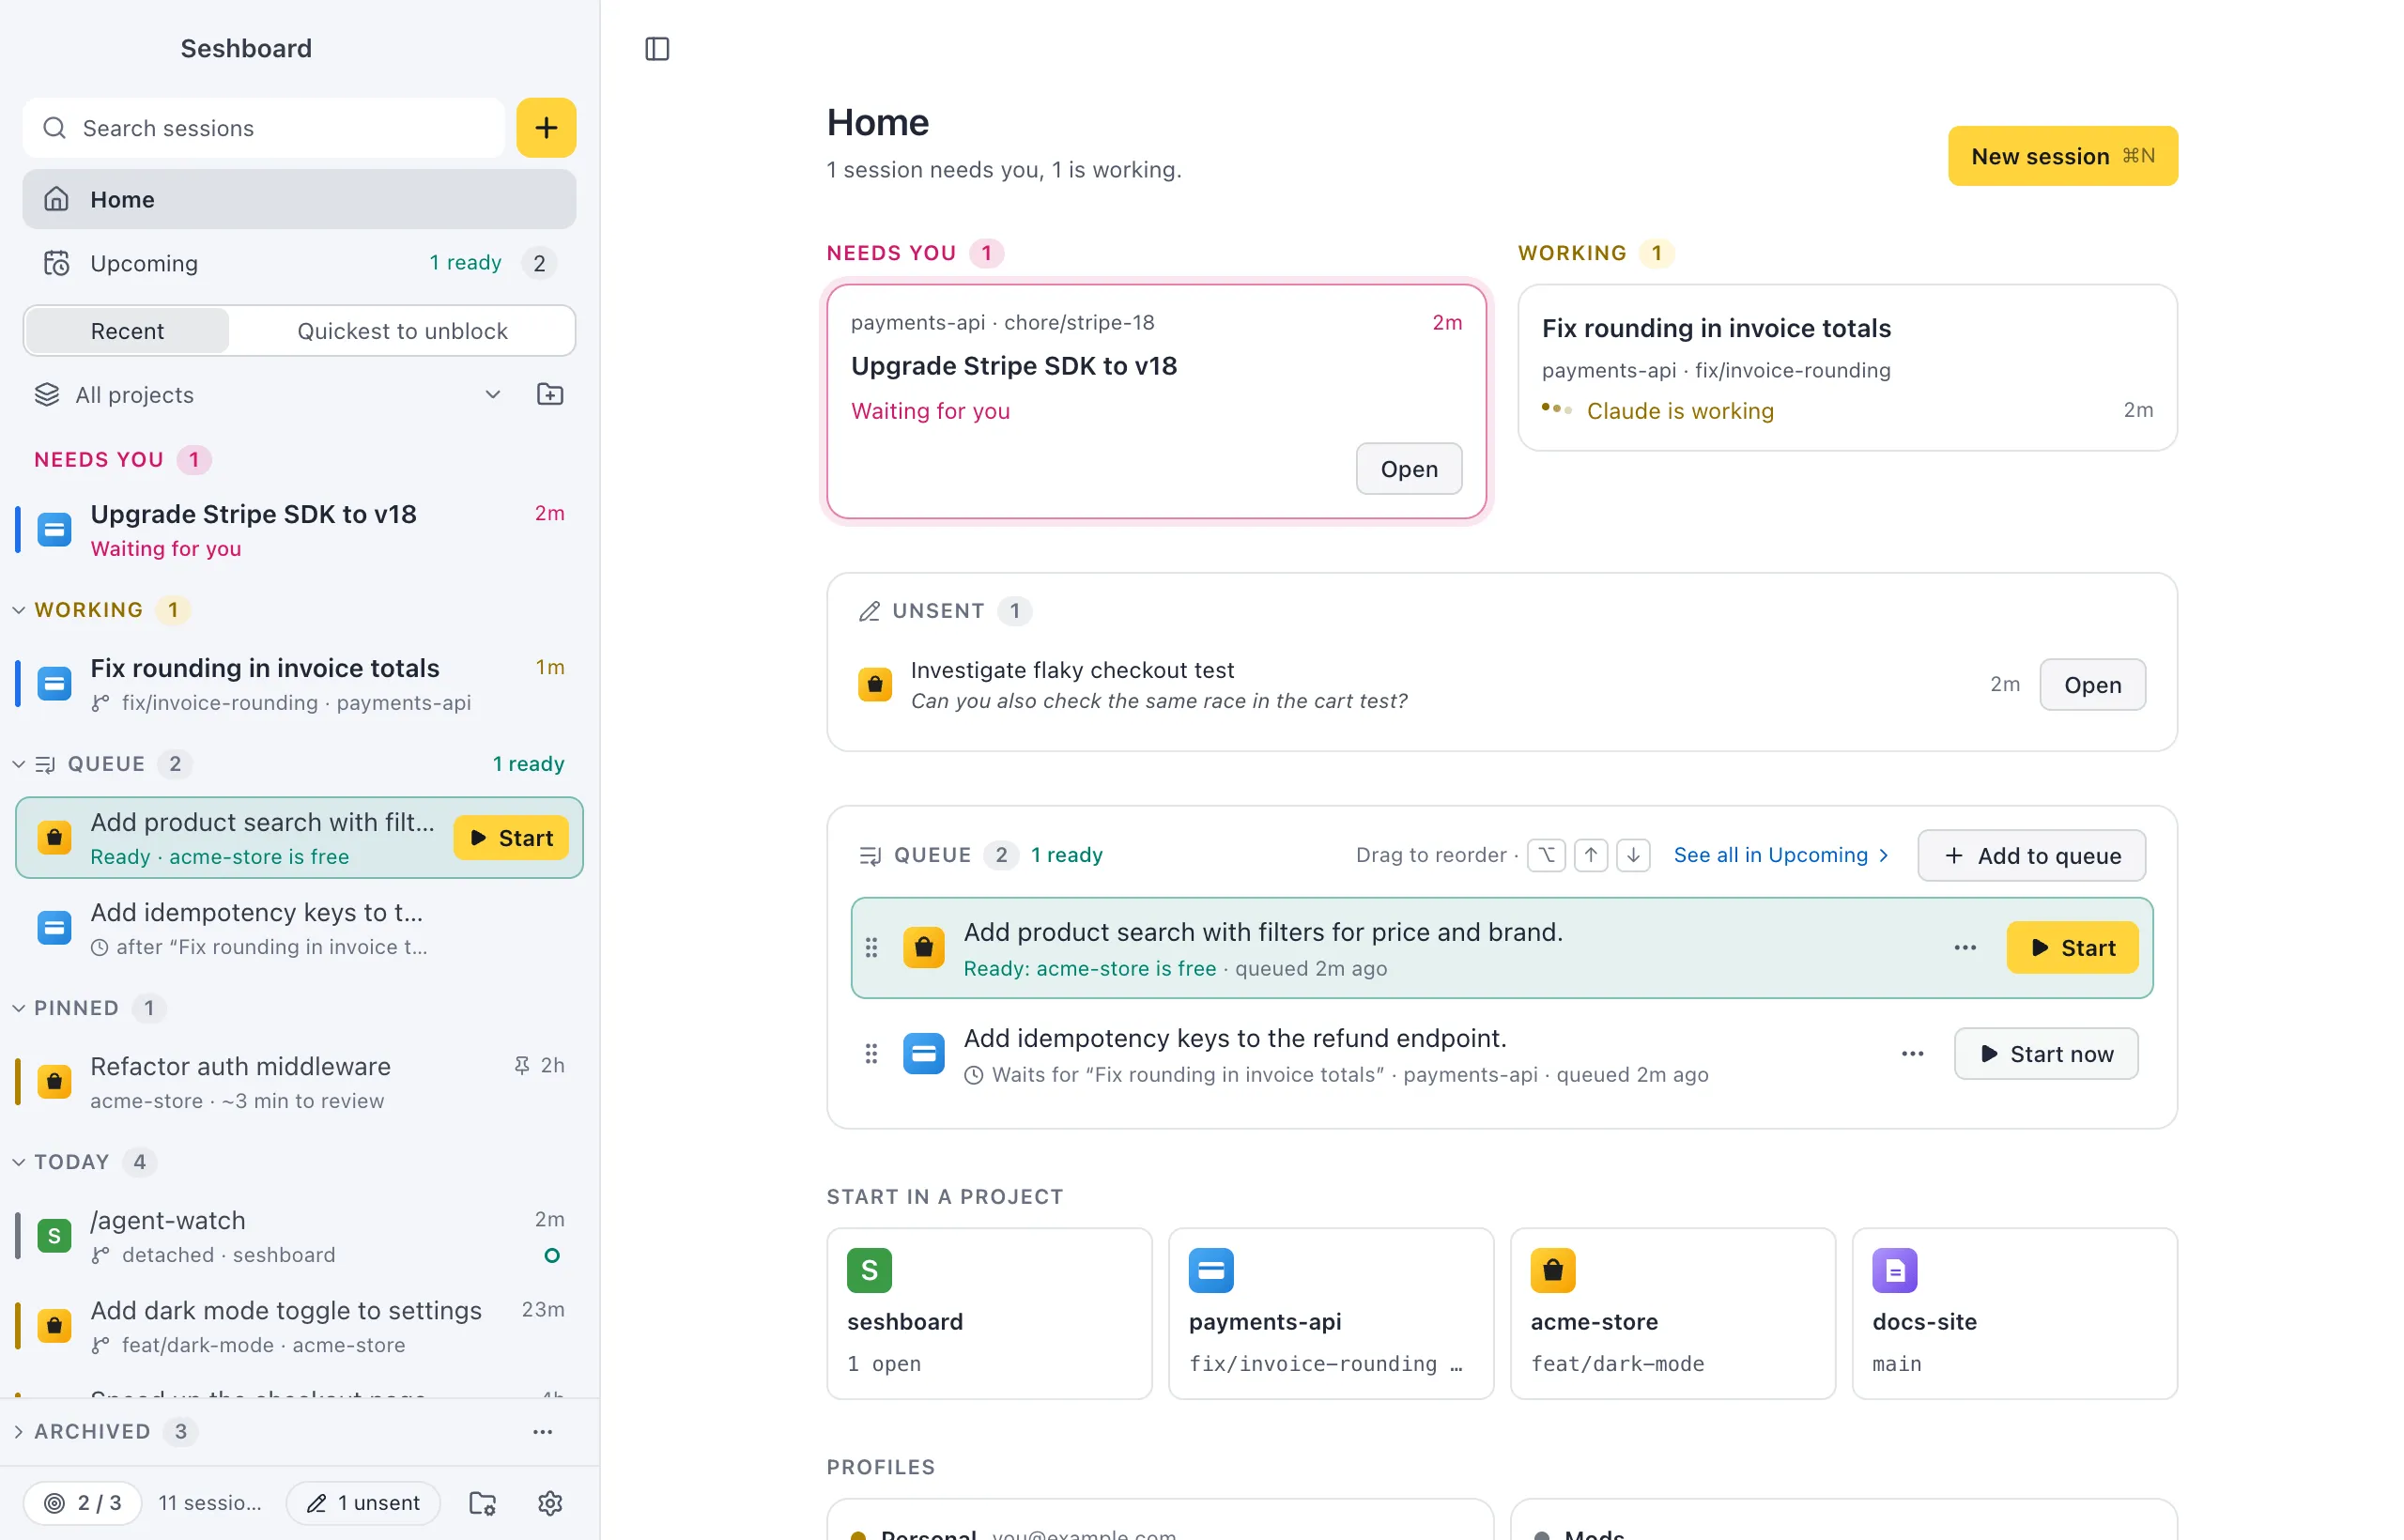
Task: Start the queued item from sidebar
Action: [x=511, y=838]
